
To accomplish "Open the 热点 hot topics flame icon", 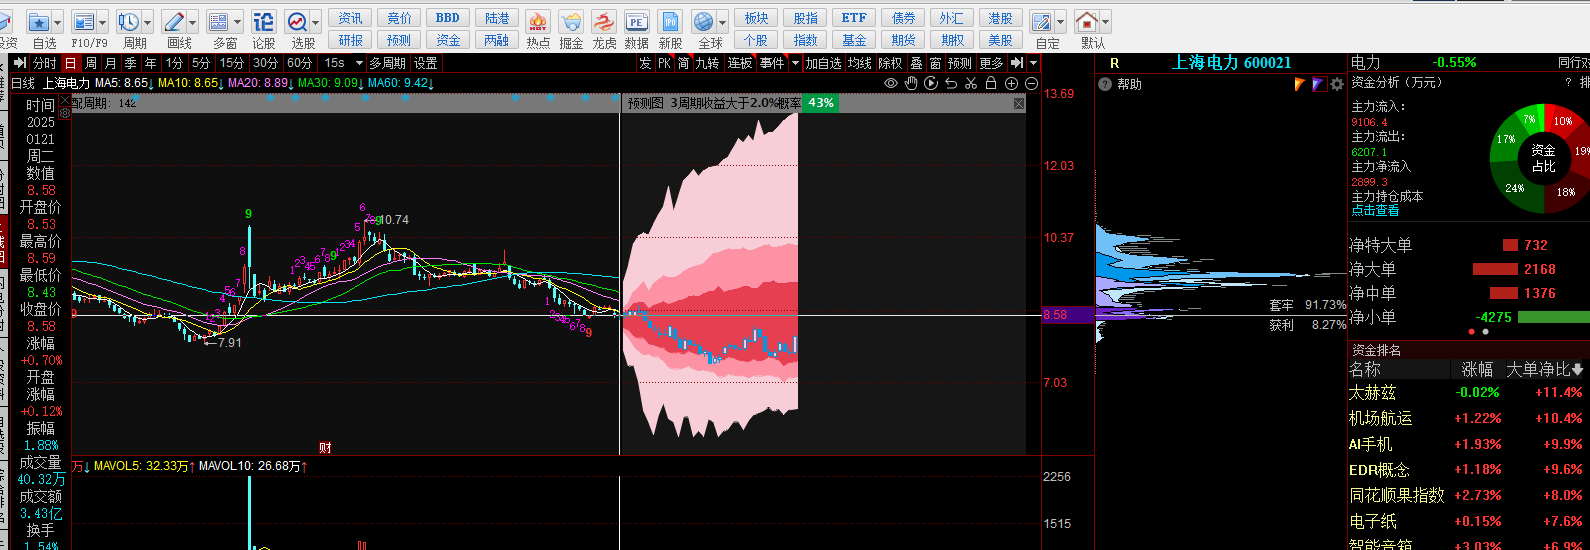I will point(538,23).
